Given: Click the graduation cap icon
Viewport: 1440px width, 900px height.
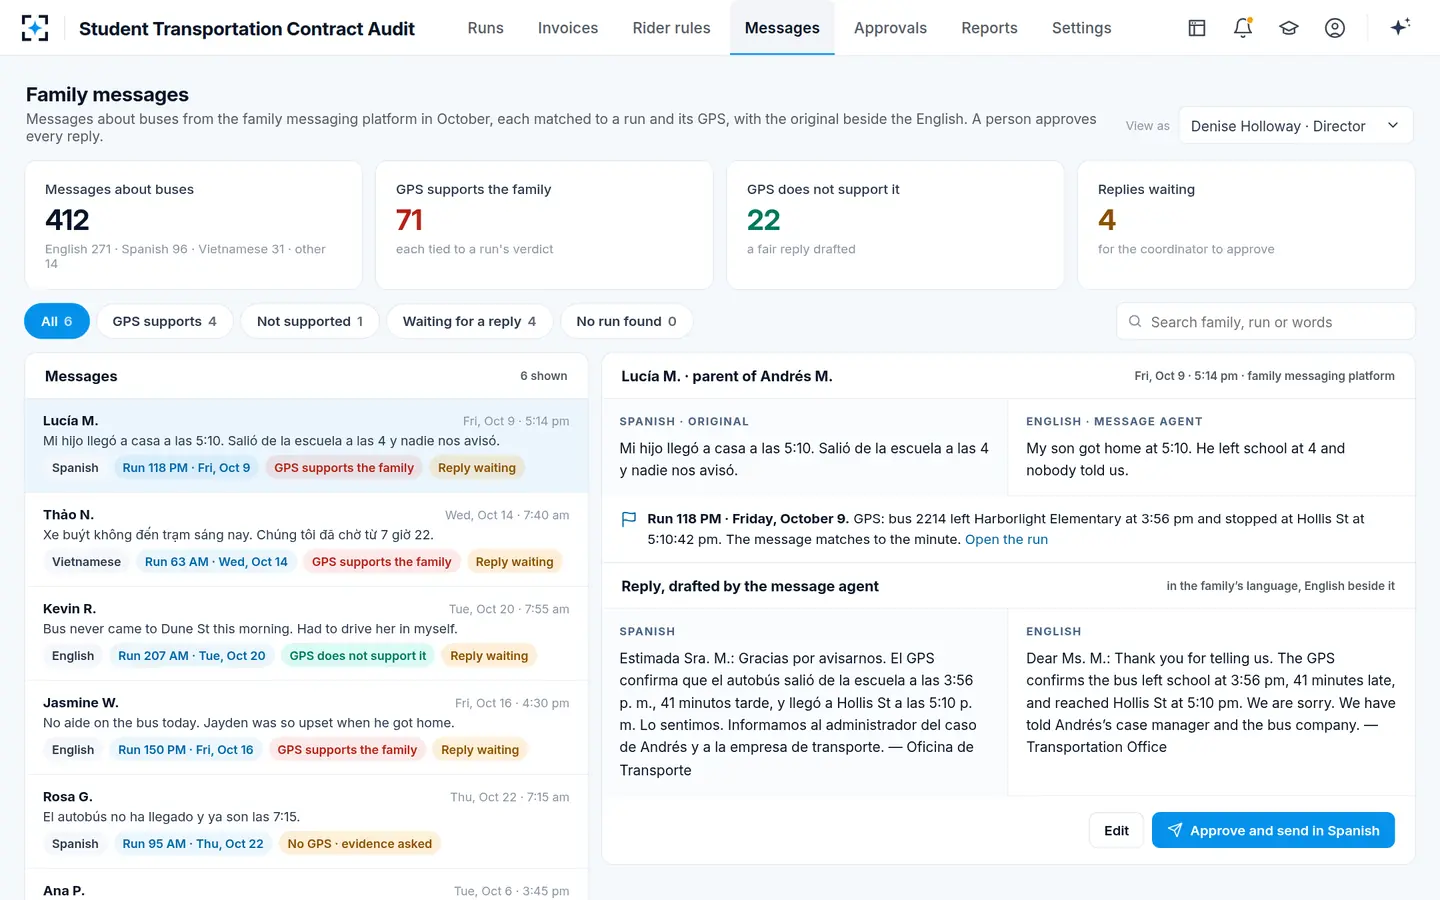Looking at the screenshot, I should click(x=1289, y=28).
